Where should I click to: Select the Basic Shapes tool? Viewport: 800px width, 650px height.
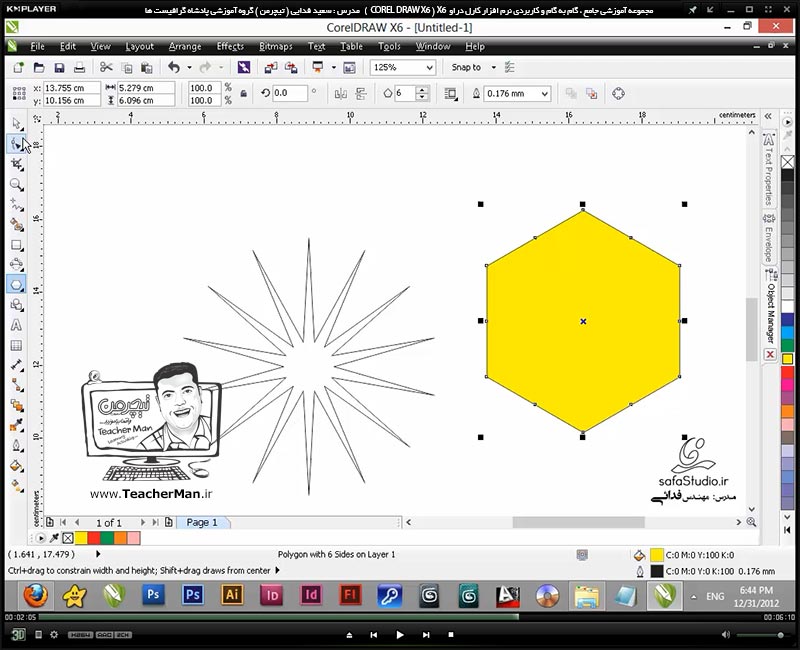pos(16,305)
